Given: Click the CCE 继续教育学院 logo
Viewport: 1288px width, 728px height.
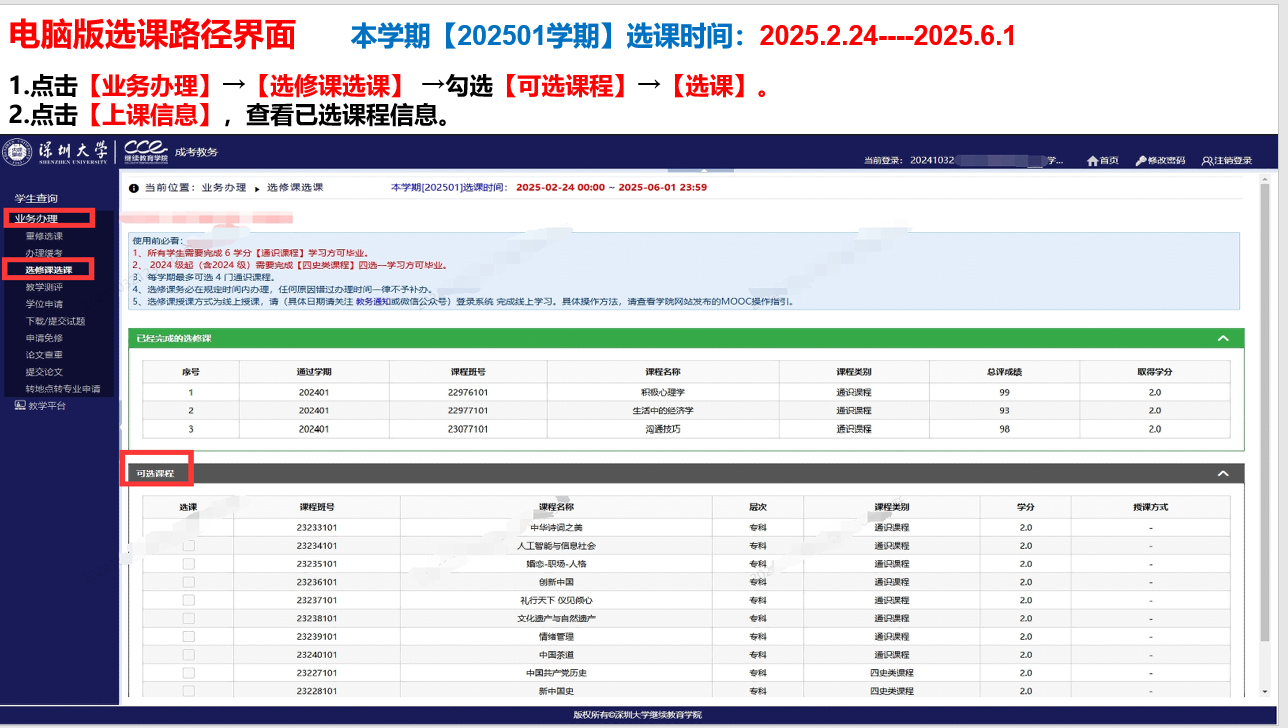Looking at the screenshot, I should [146, 151].
